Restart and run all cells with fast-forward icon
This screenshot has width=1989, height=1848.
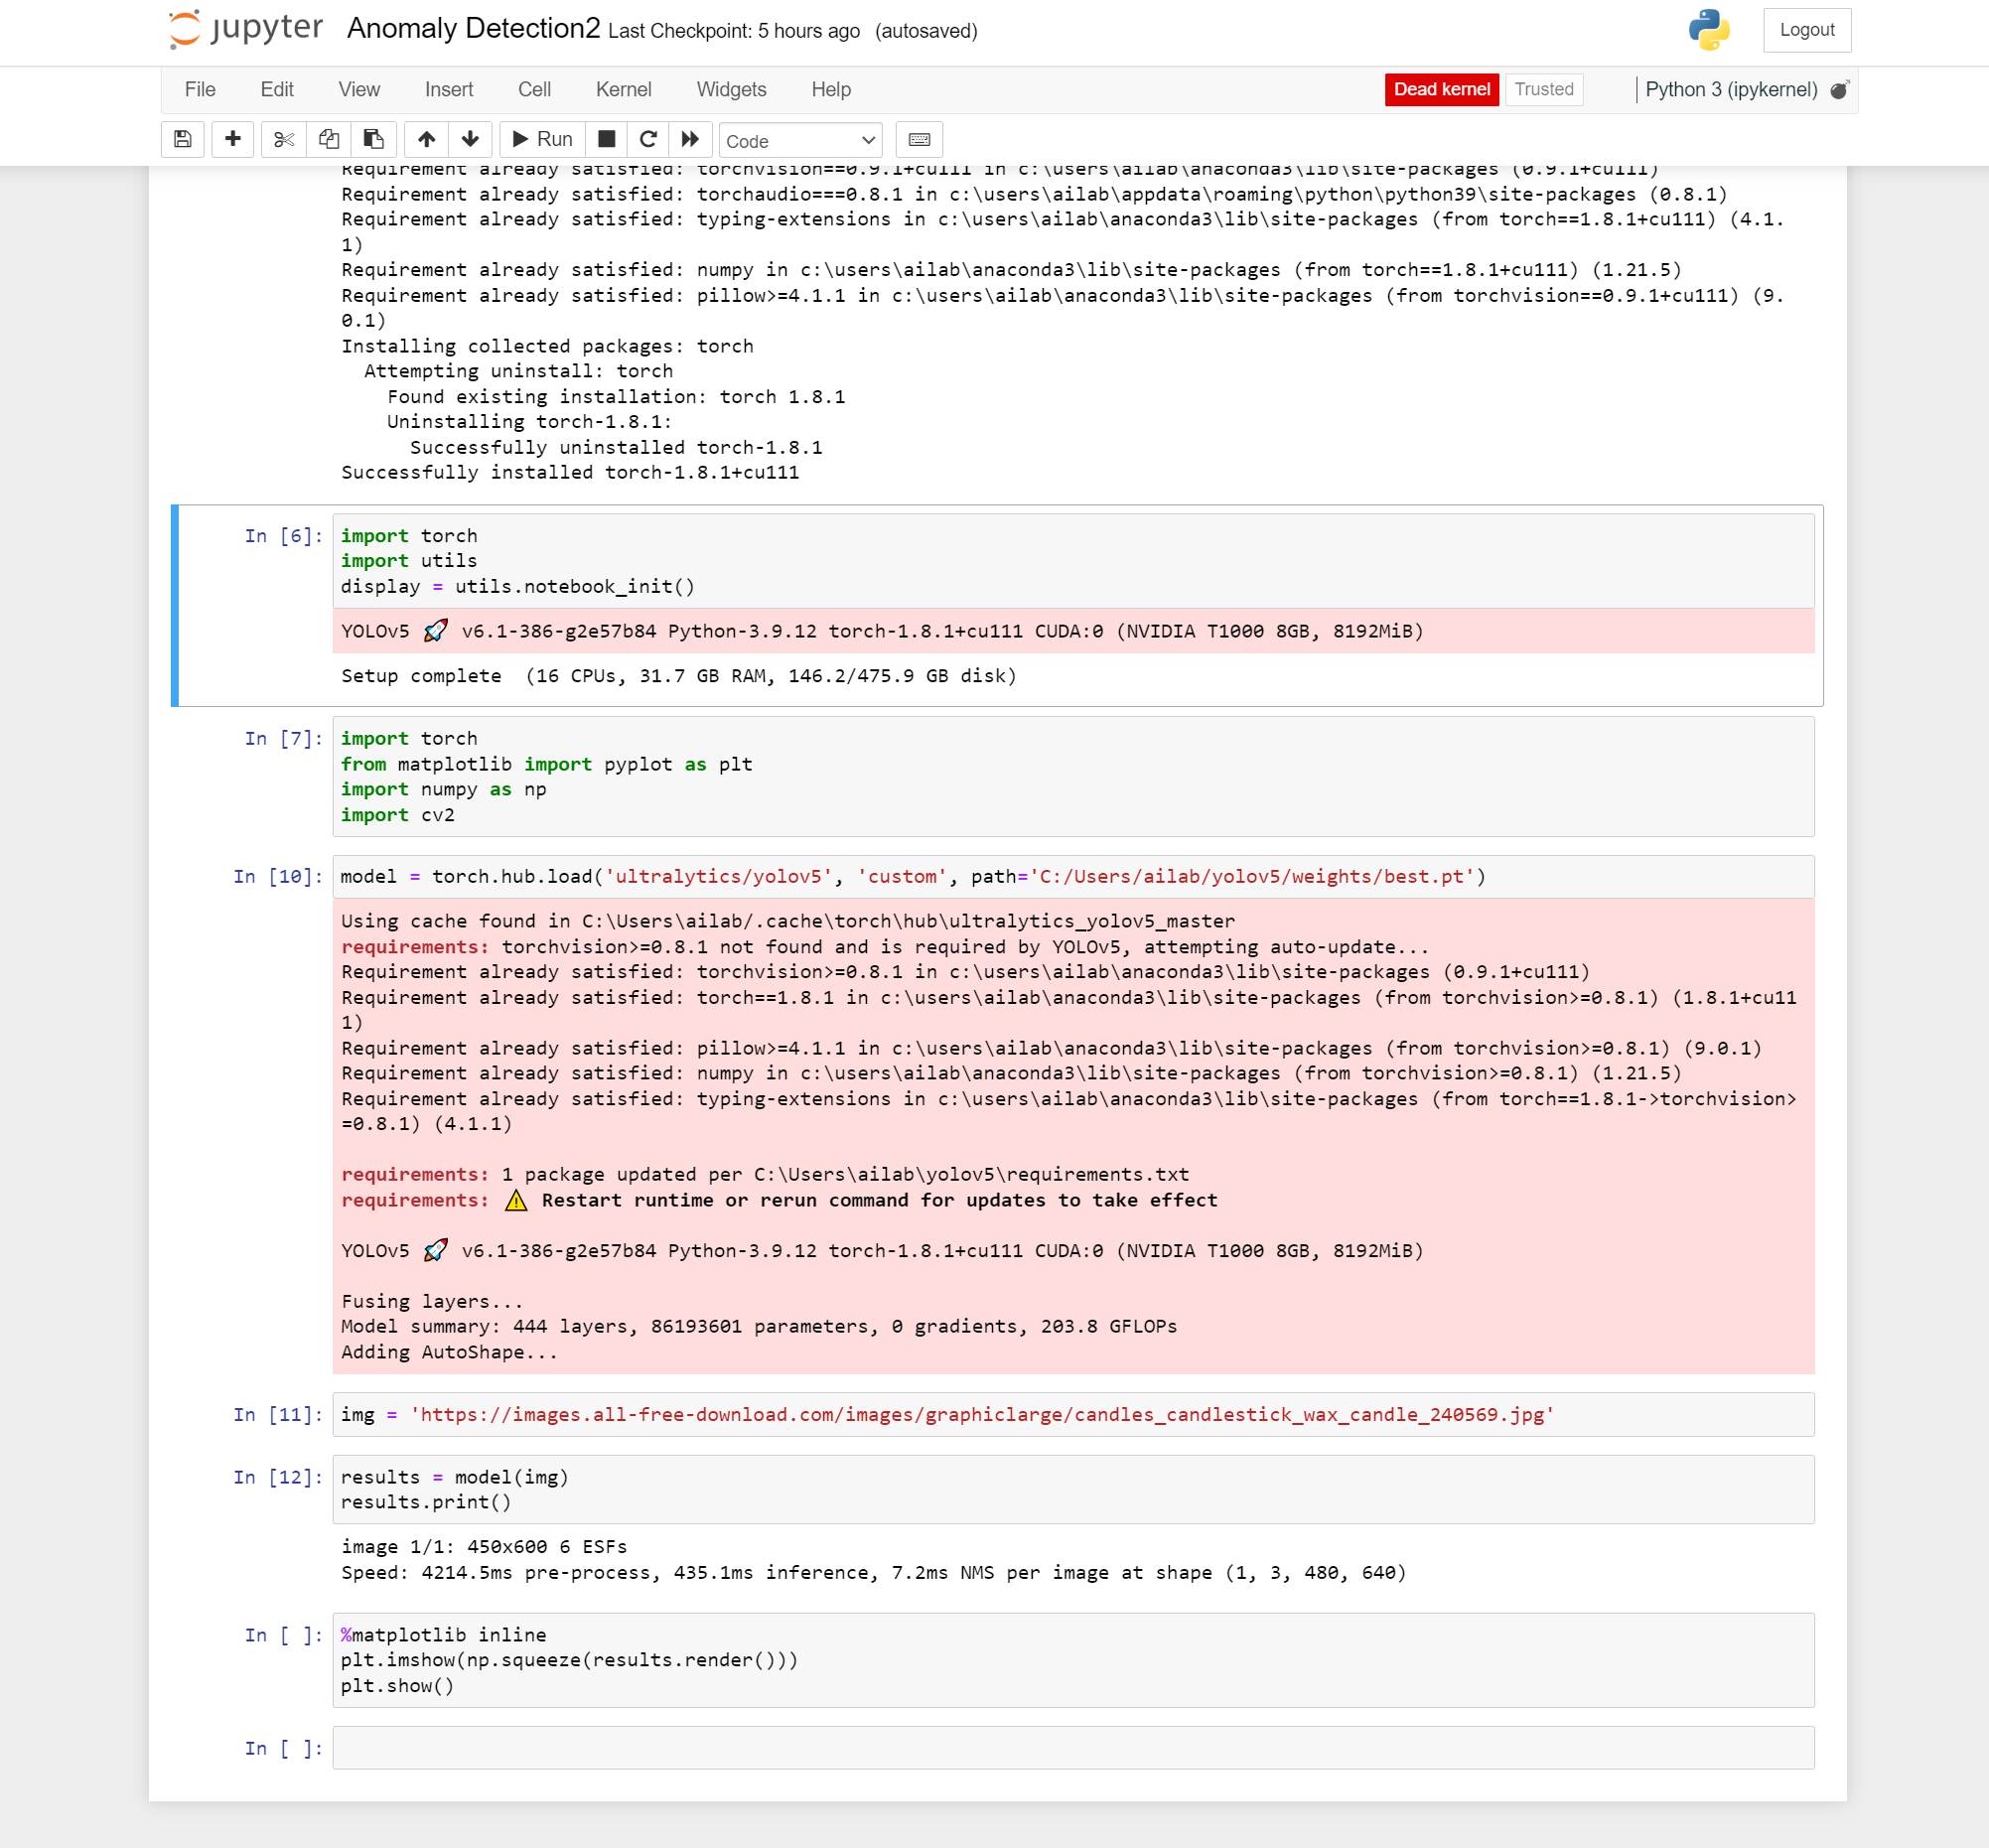(689, 139)
